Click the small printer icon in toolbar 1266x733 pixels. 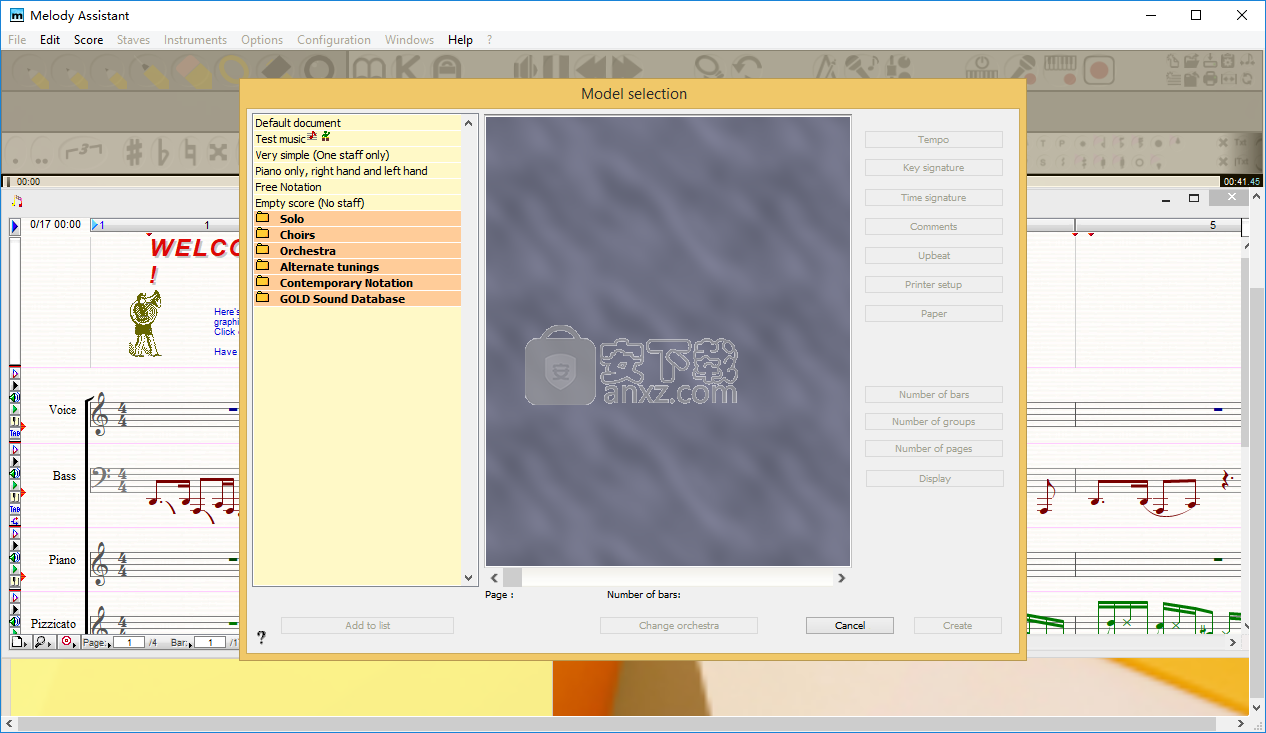coord(1210,79)
